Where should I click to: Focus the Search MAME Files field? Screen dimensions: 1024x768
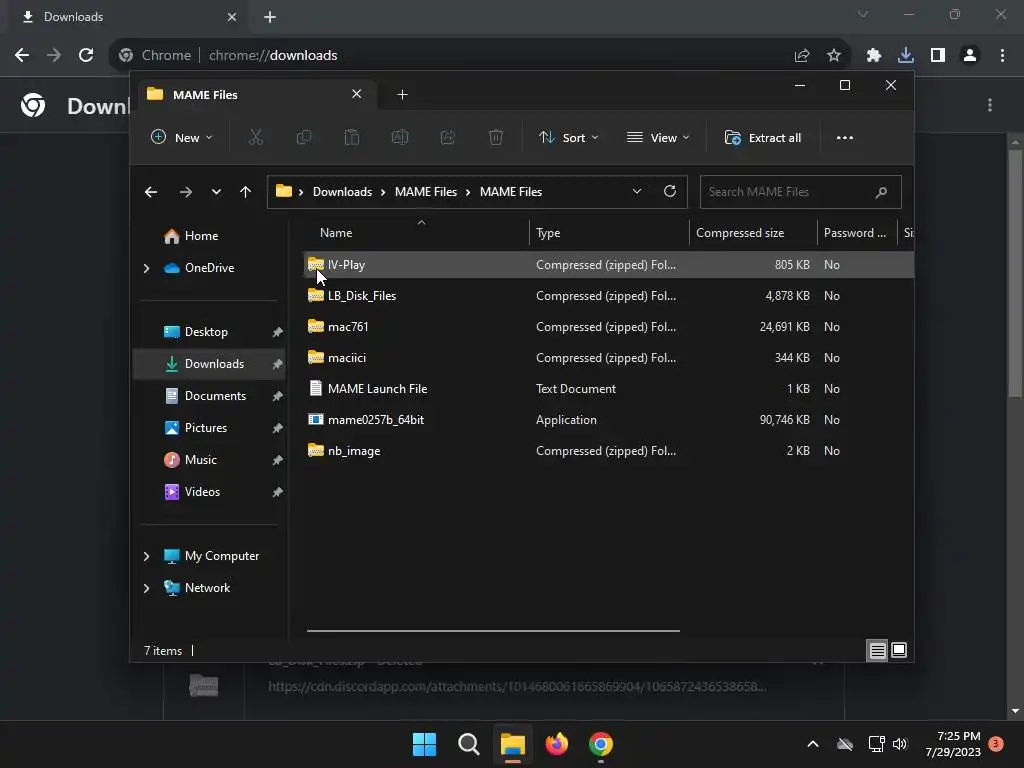point(800,192)
